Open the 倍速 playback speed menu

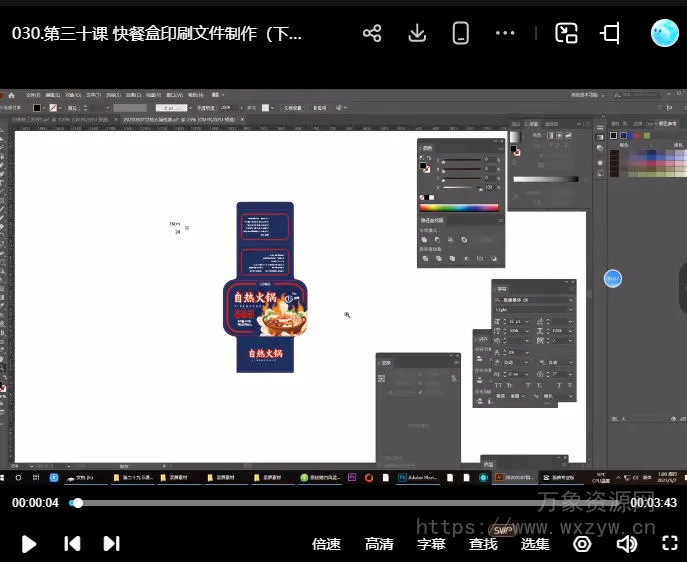point(326,544)
